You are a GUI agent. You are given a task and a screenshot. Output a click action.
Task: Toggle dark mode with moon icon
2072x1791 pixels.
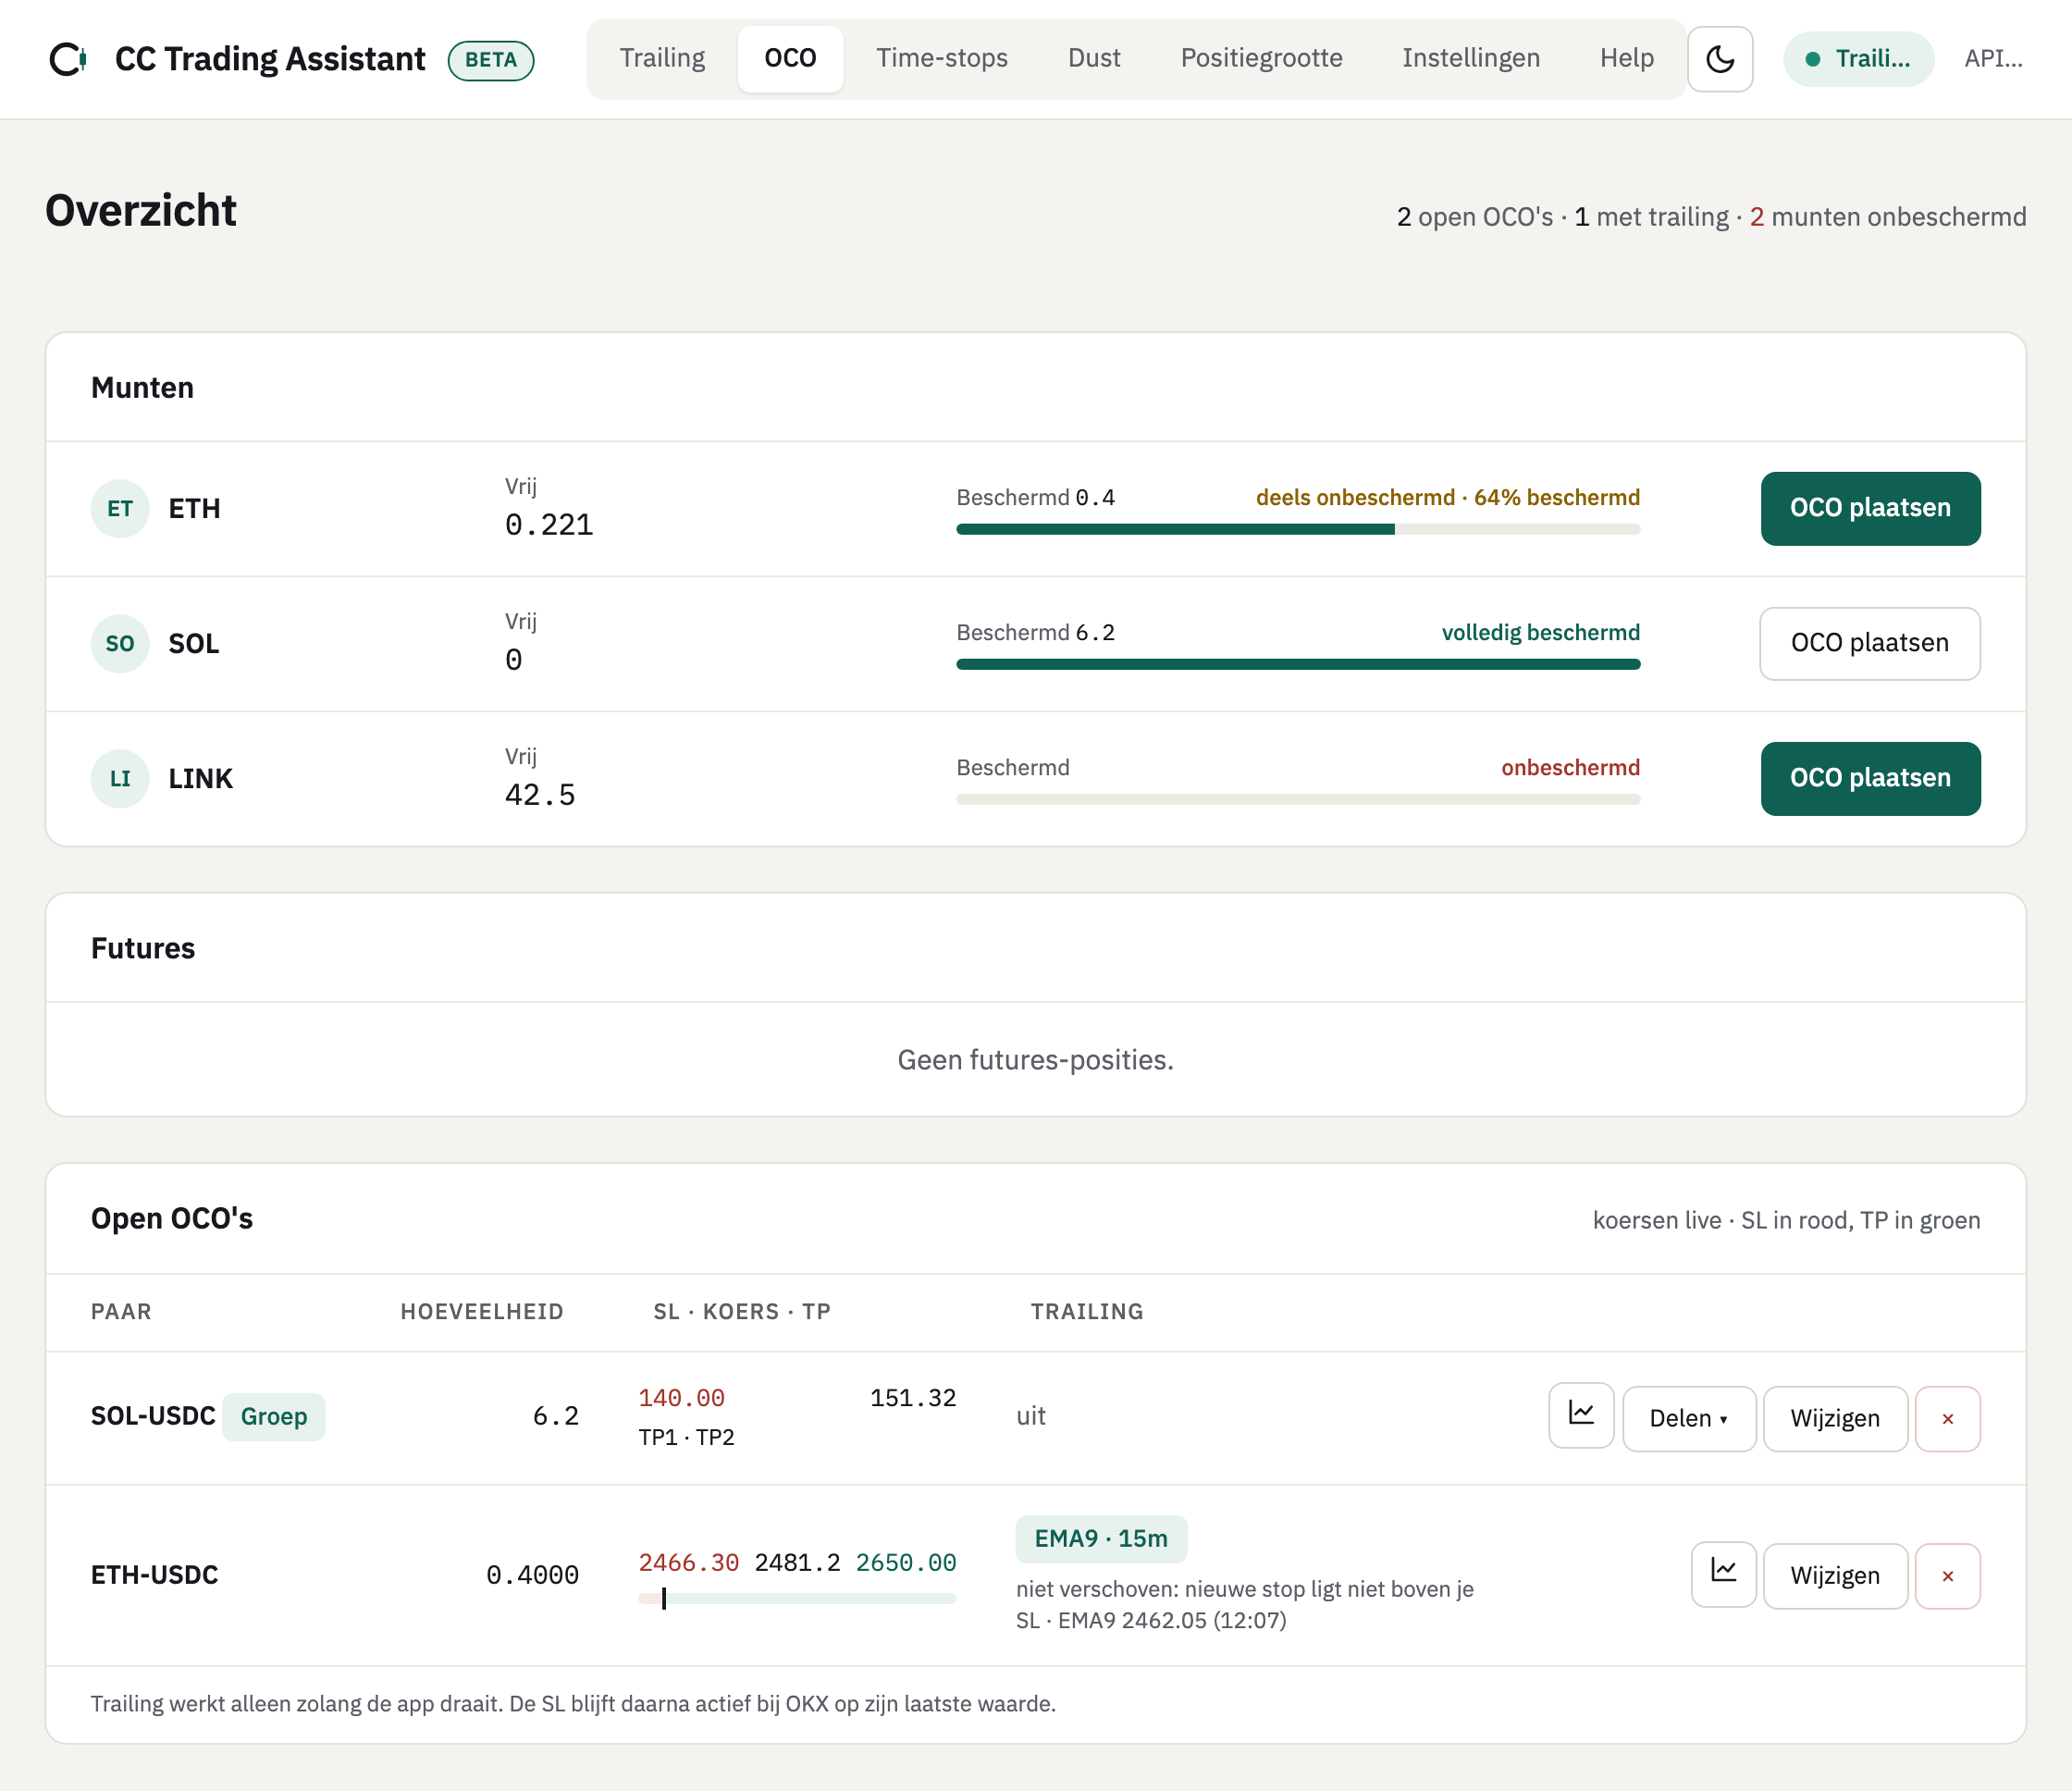[x=1719, y=59]
